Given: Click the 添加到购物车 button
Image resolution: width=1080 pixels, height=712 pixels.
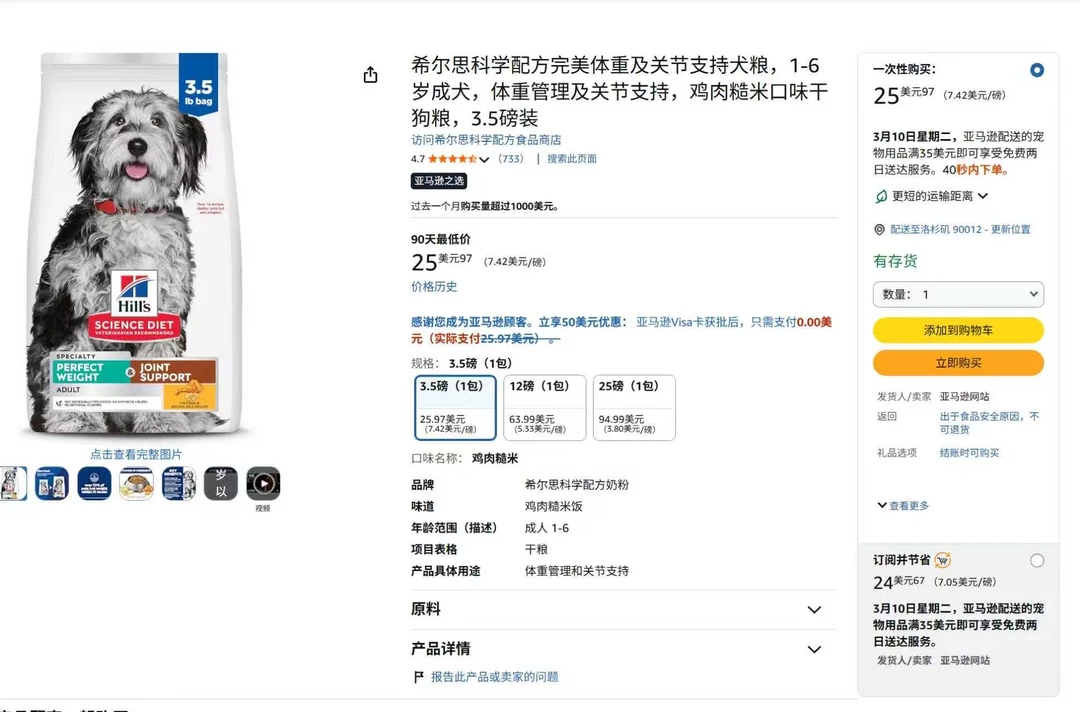Looking at the screenshot, I should [x=958, y=331].
